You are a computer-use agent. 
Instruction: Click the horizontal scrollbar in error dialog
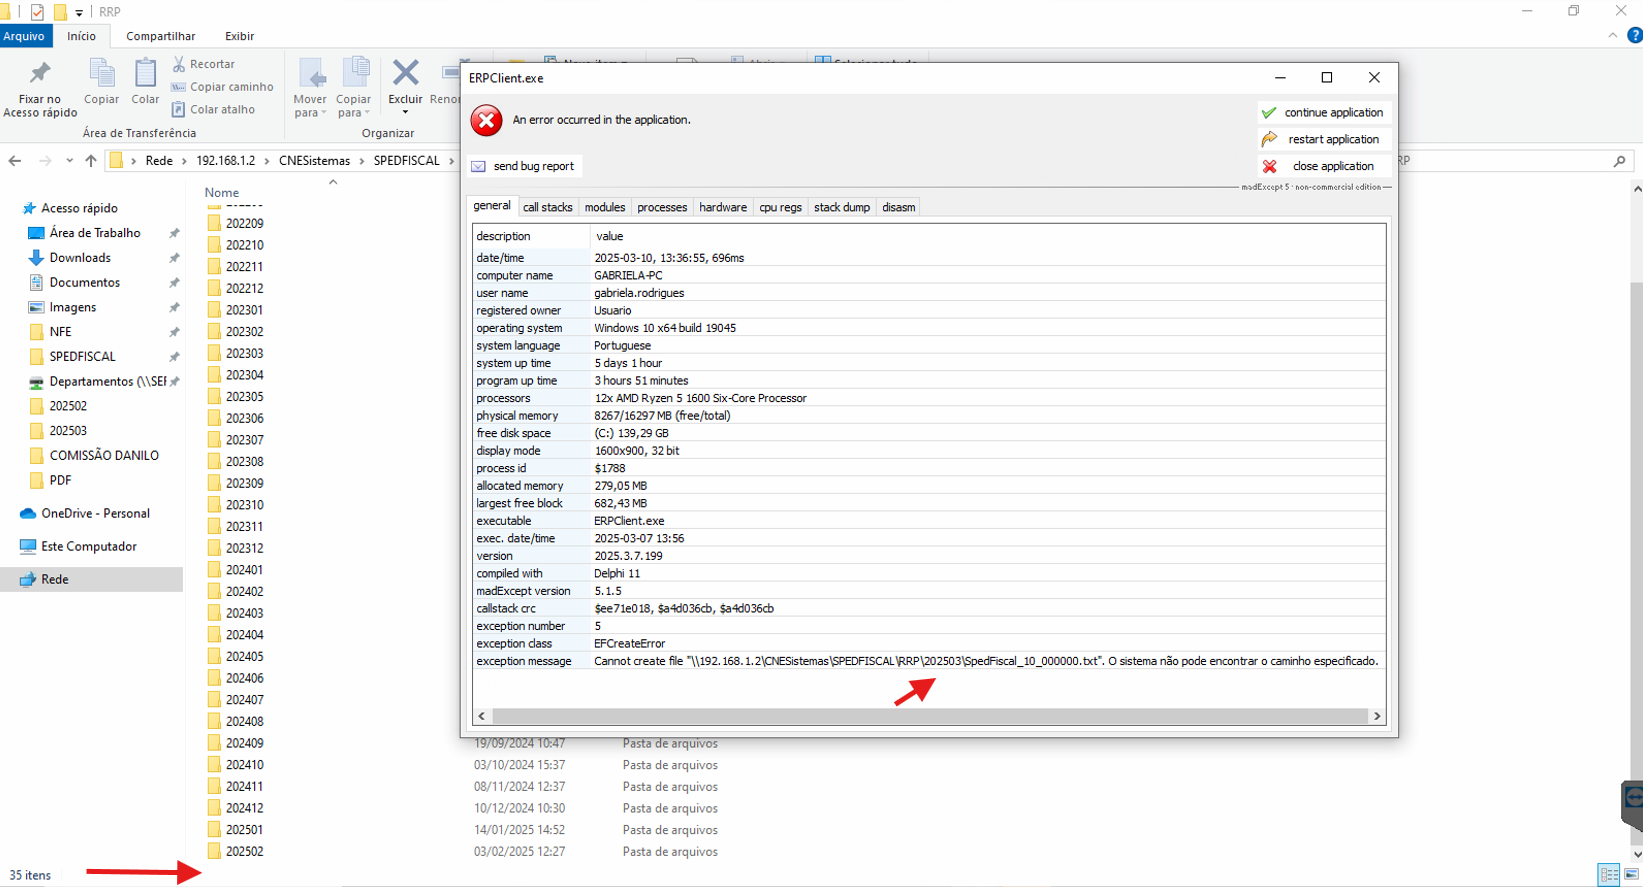tap(928, 716)
